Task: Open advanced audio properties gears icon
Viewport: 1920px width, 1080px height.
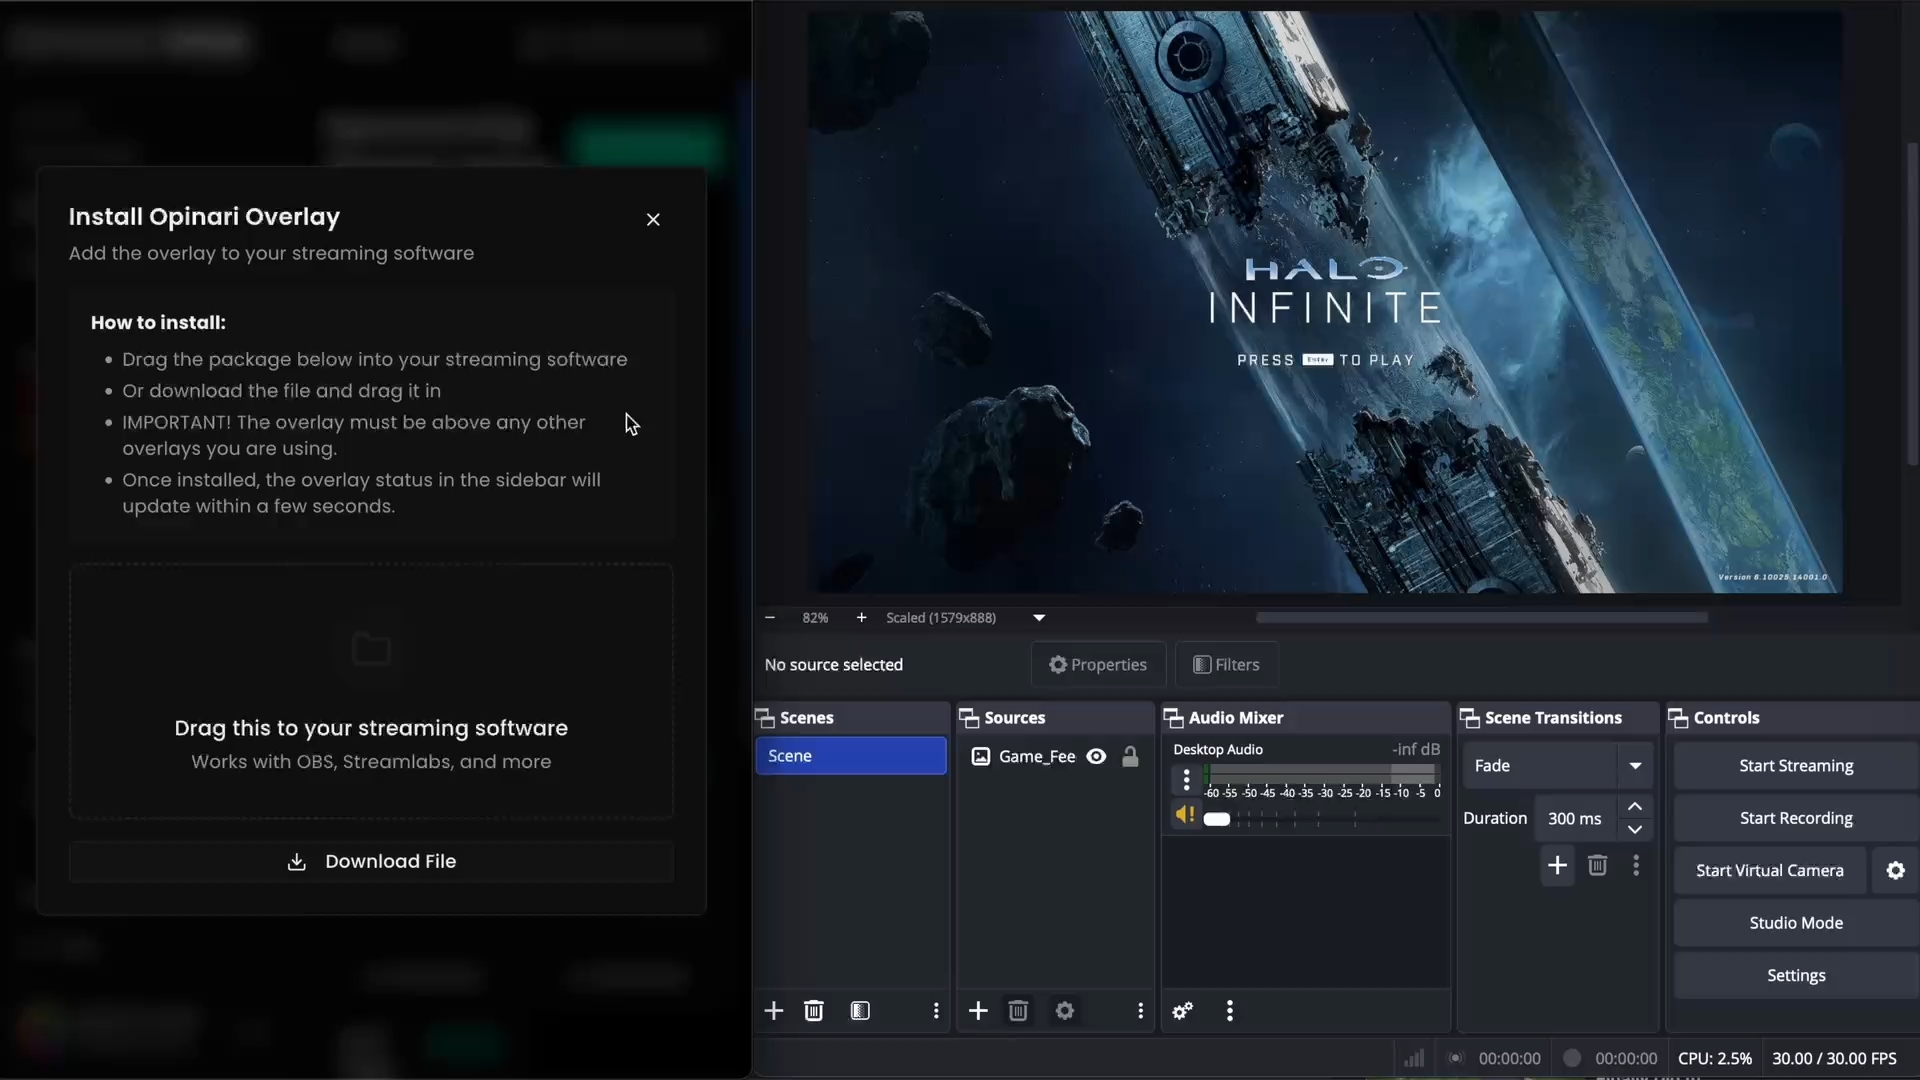Action: click(1182, 1011)
